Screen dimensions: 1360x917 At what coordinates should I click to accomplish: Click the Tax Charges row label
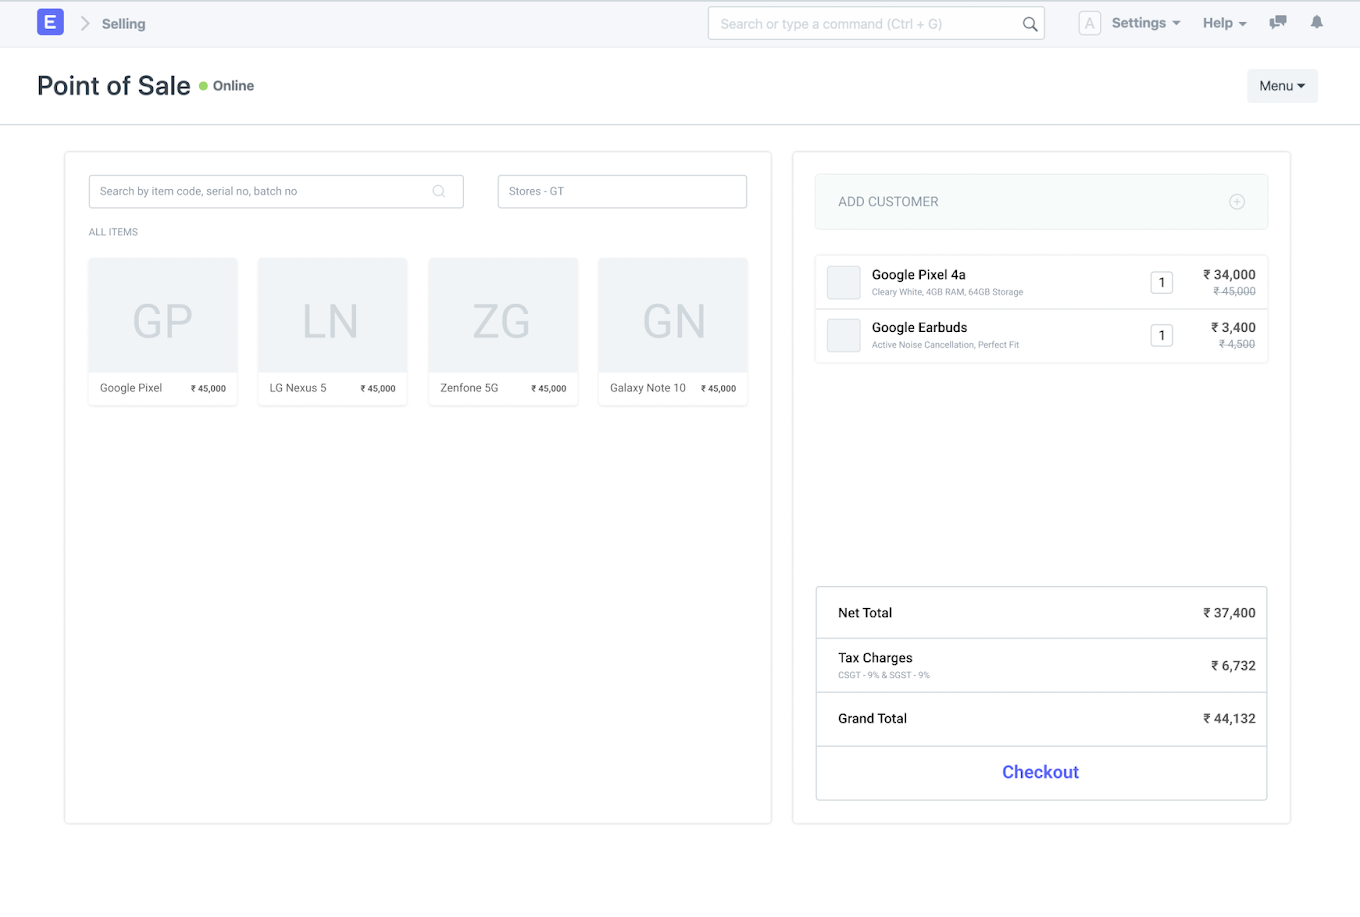(x=875, y=658)
